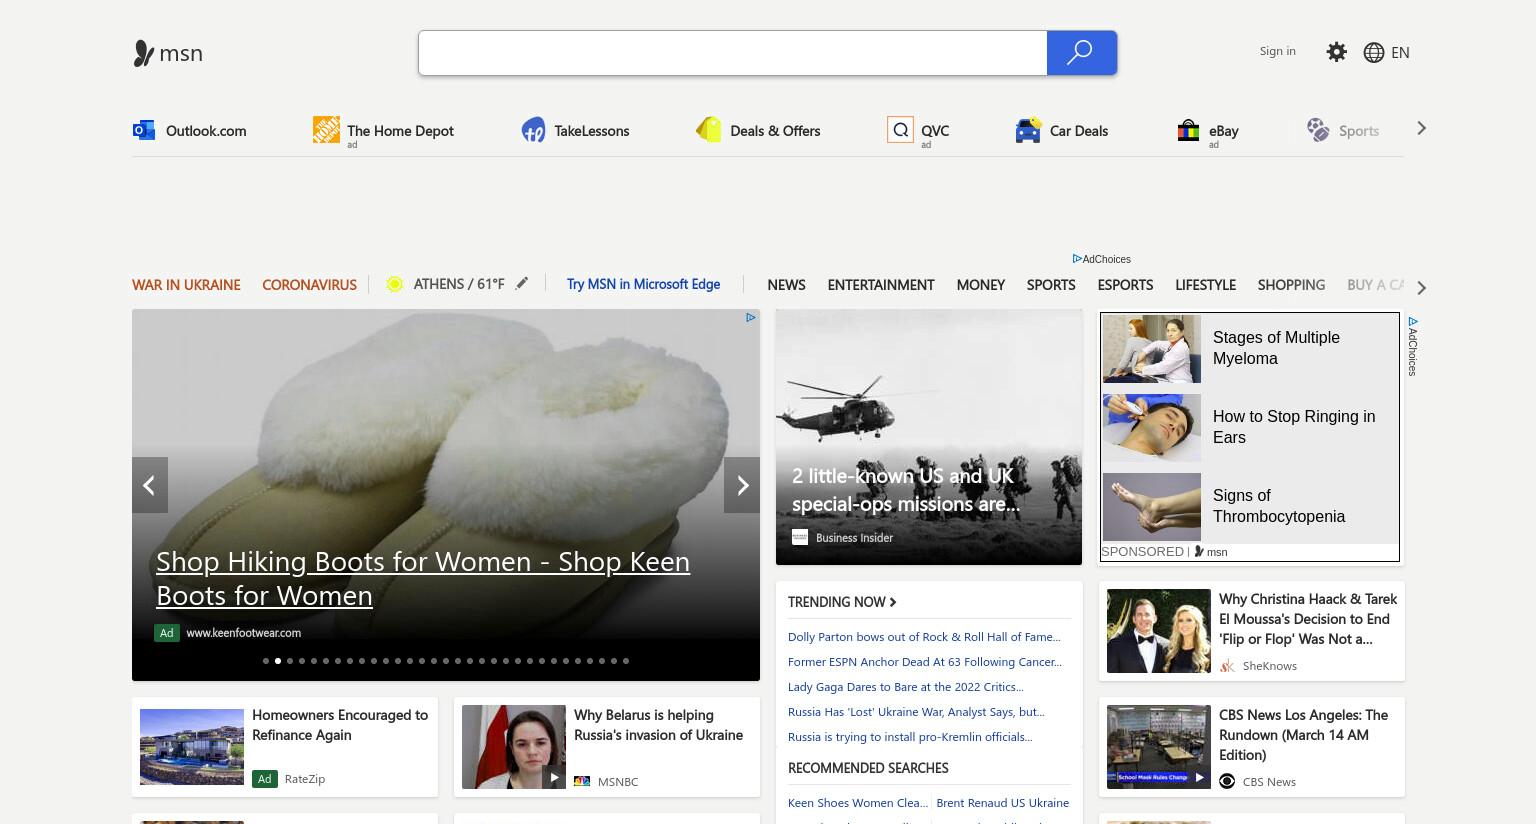The width and height of the screenshot is (1536, 824).
Task: Open settings gear icon
Action: point(1336,52)
